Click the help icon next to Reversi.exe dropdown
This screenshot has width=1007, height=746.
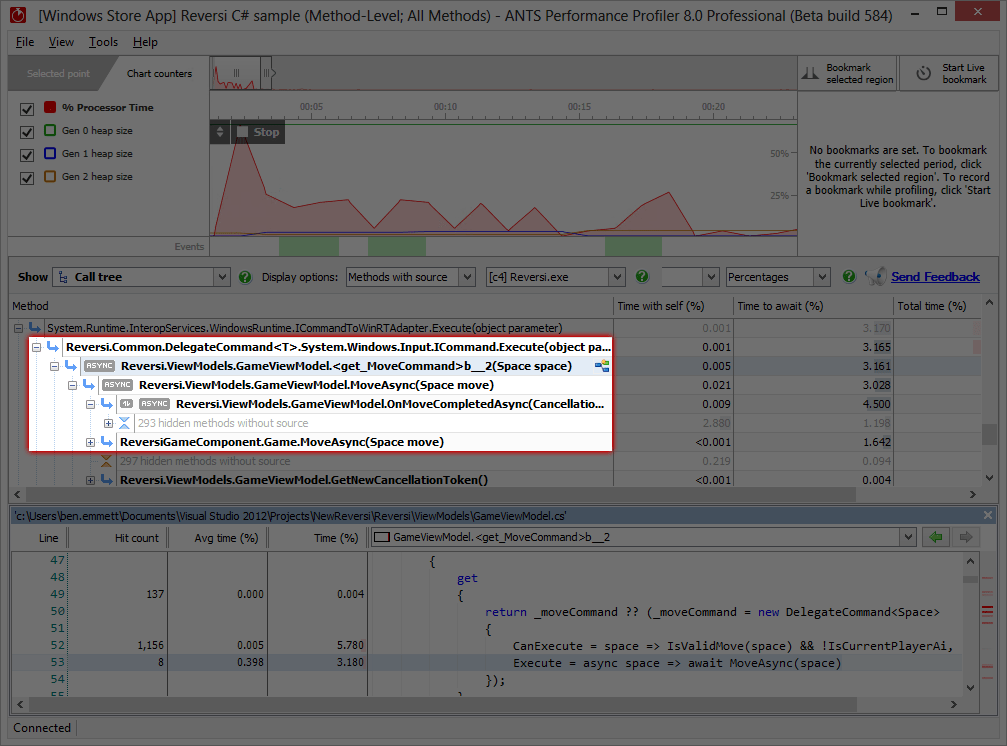pyautogui.click(x=642, y=277)
